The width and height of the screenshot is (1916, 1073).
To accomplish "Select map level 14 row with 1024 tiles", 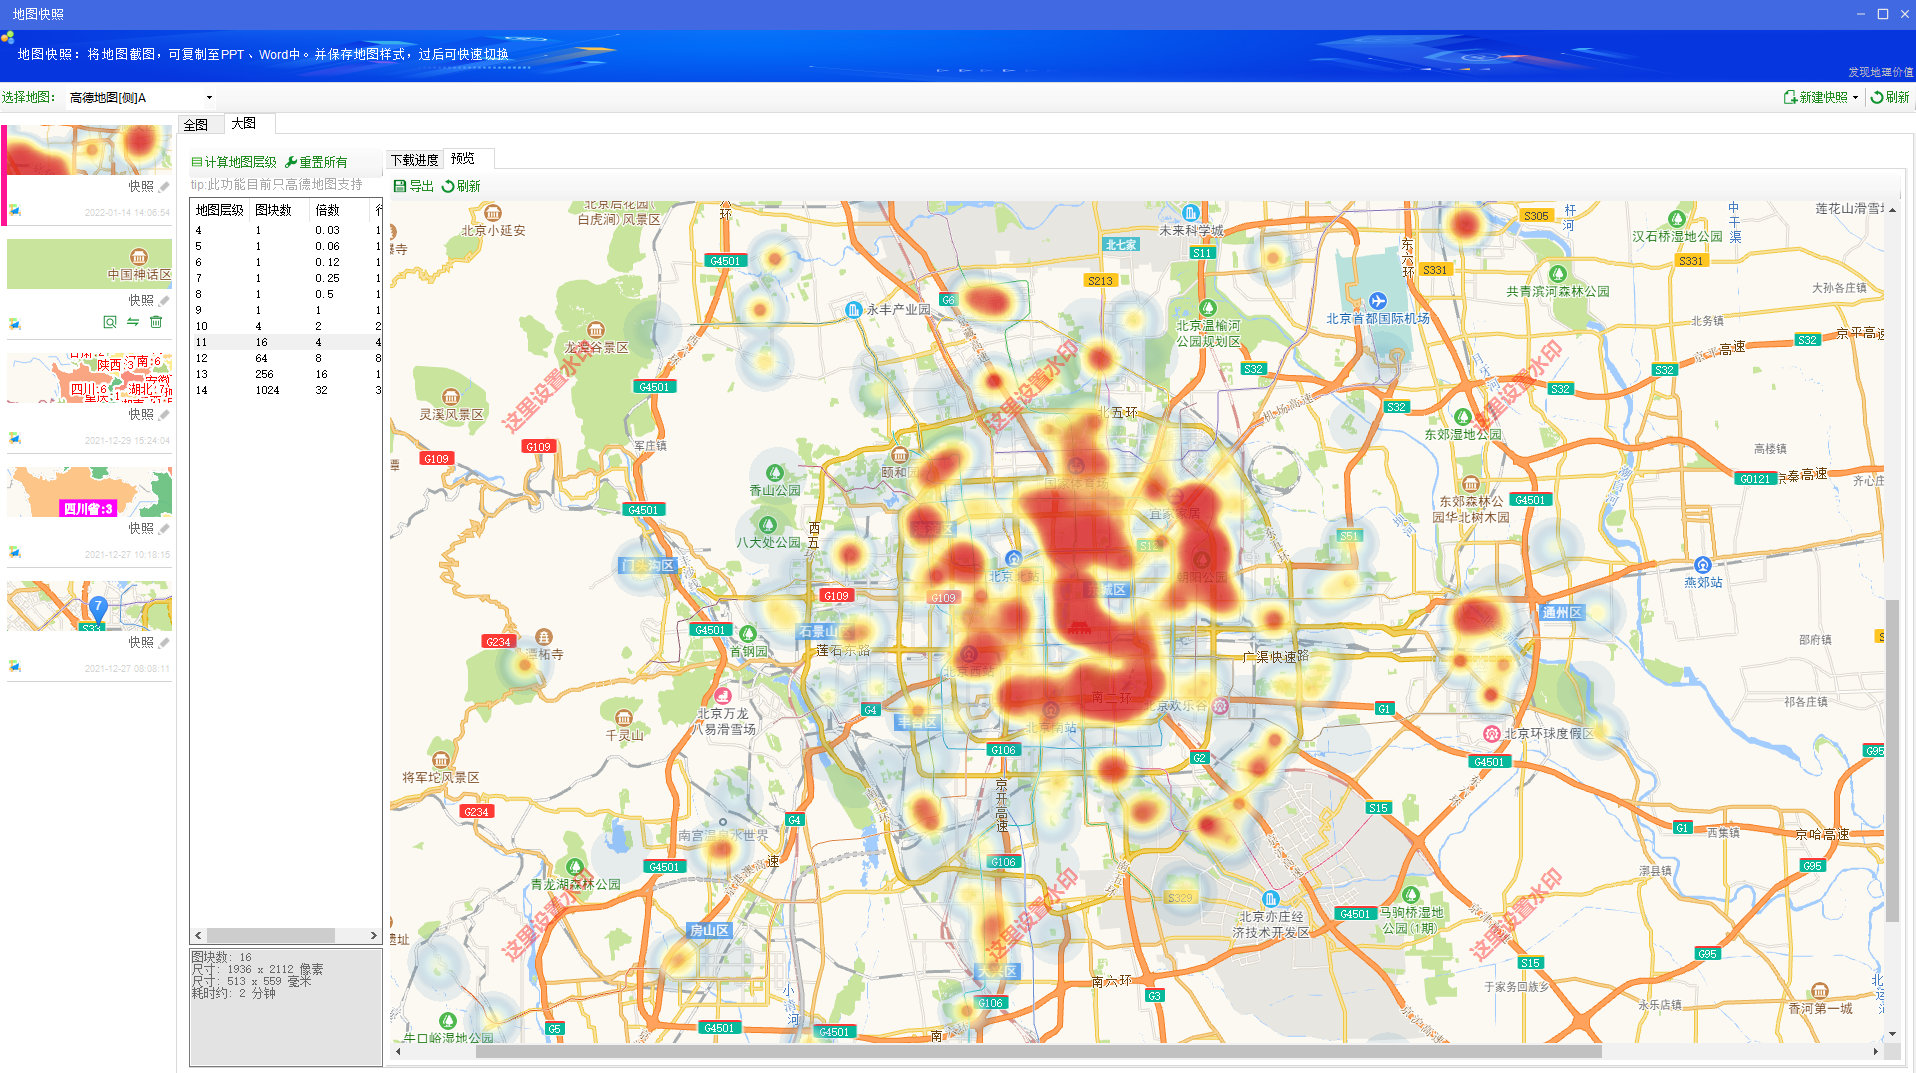I will [x=286, y=390].
